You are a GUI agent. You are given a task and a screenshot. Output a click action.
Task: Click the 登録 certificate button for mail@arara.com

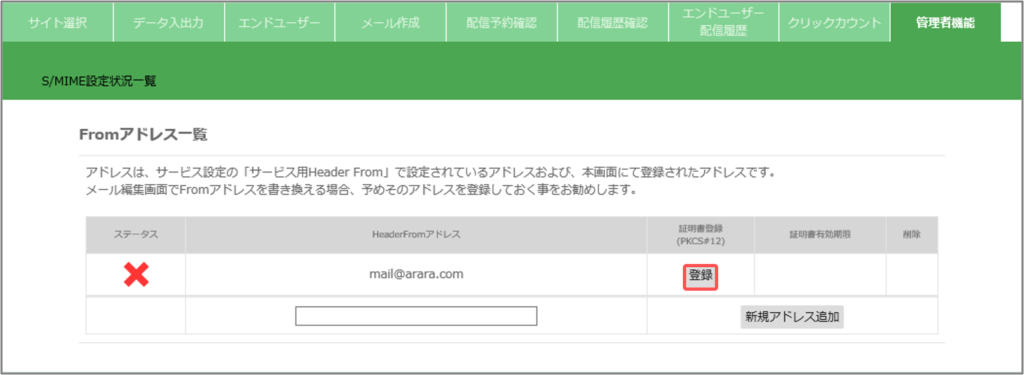click(701, 276)
